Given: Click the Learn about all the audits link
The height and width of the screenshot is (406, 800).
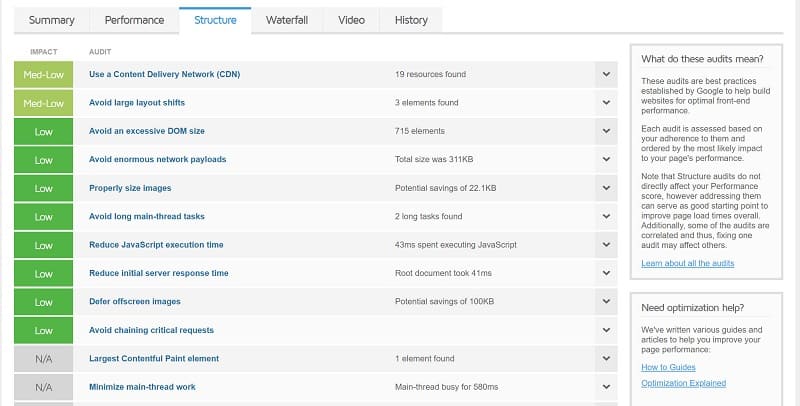Looking at the screenshot, I should 688,263.
